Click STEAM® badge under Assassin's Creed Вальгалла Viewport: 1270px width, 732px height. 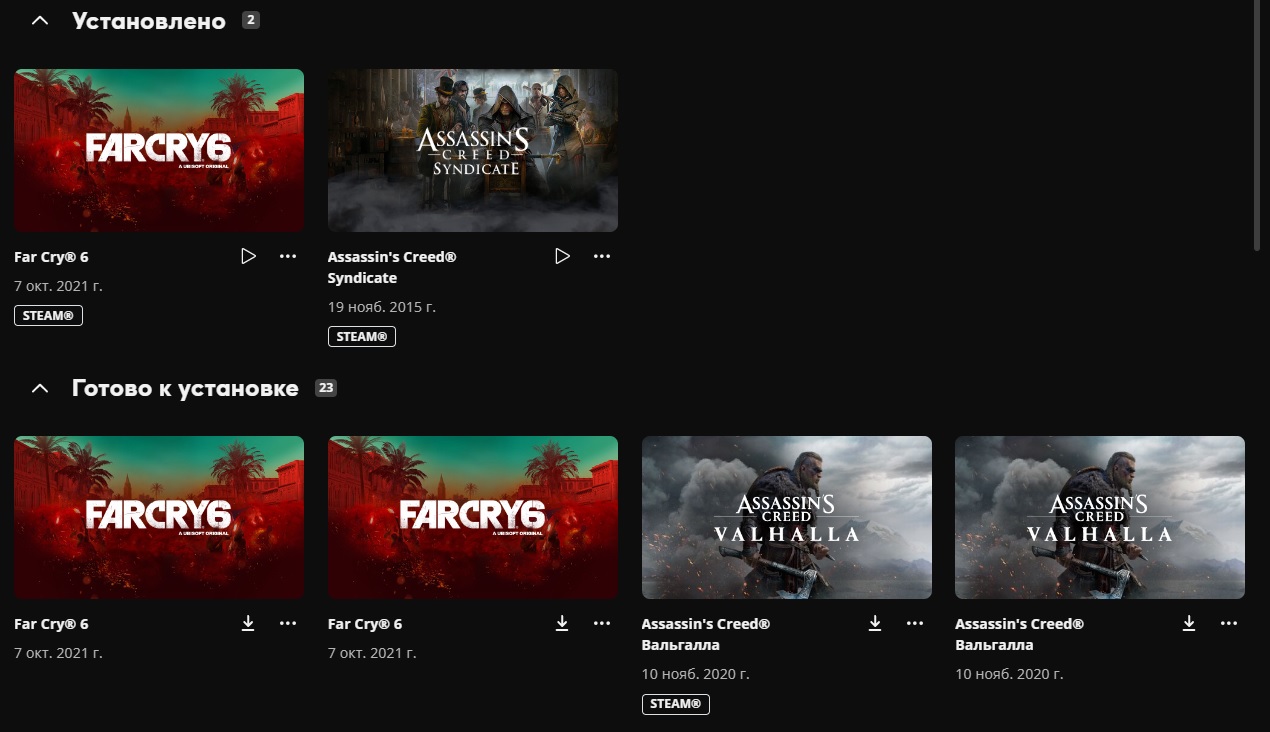(x=676, y=704)
